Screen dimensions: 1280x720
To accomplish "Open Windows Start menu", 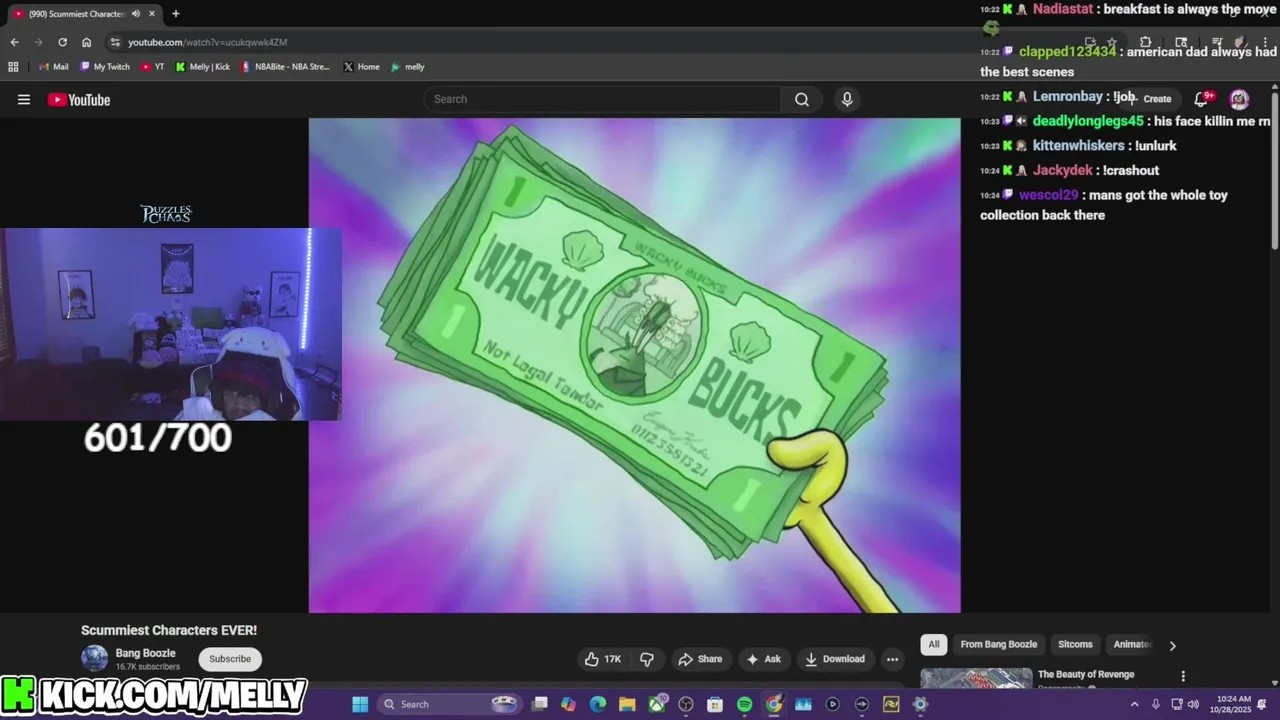I will (x=360, y=704).
